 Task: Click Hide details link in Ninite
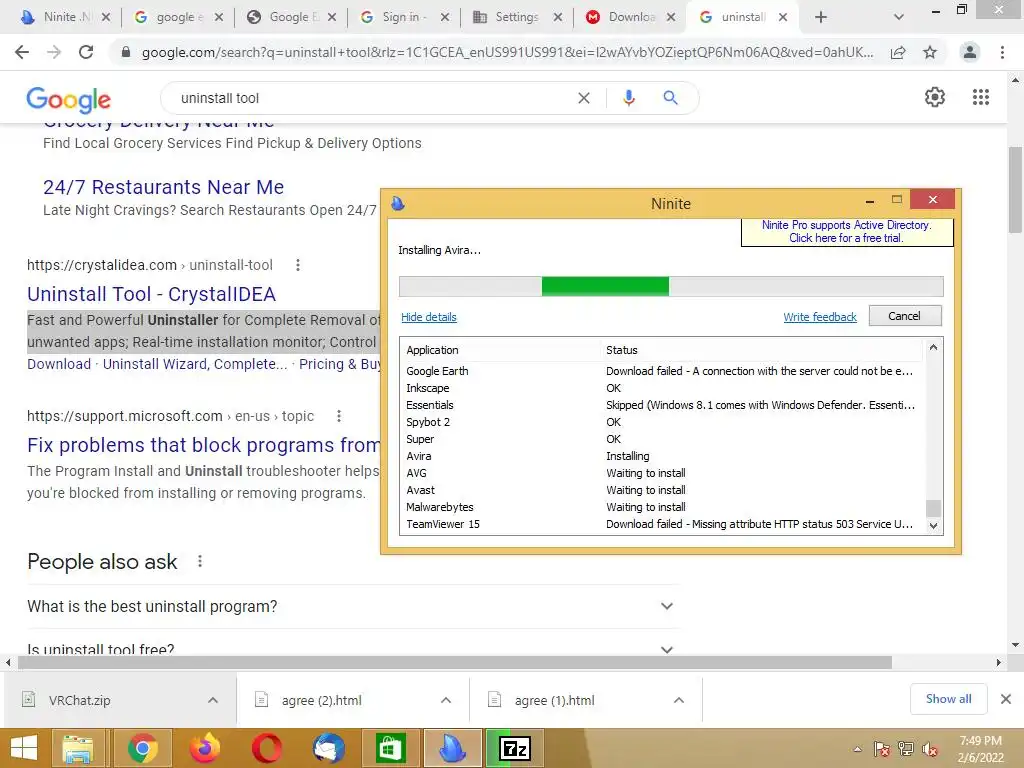point(428,317)
